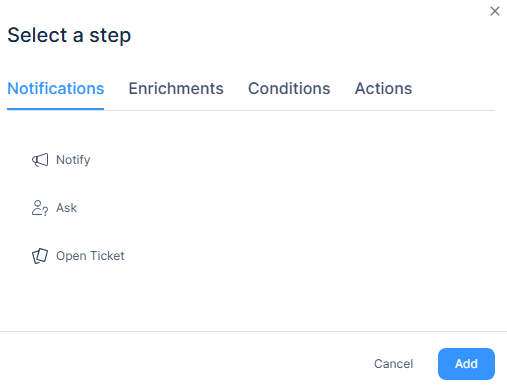Screen dimensions: 507x392
Task: Click the blue underline beneath Notifications
Action: pyautogui.click(x=56, y=109)
